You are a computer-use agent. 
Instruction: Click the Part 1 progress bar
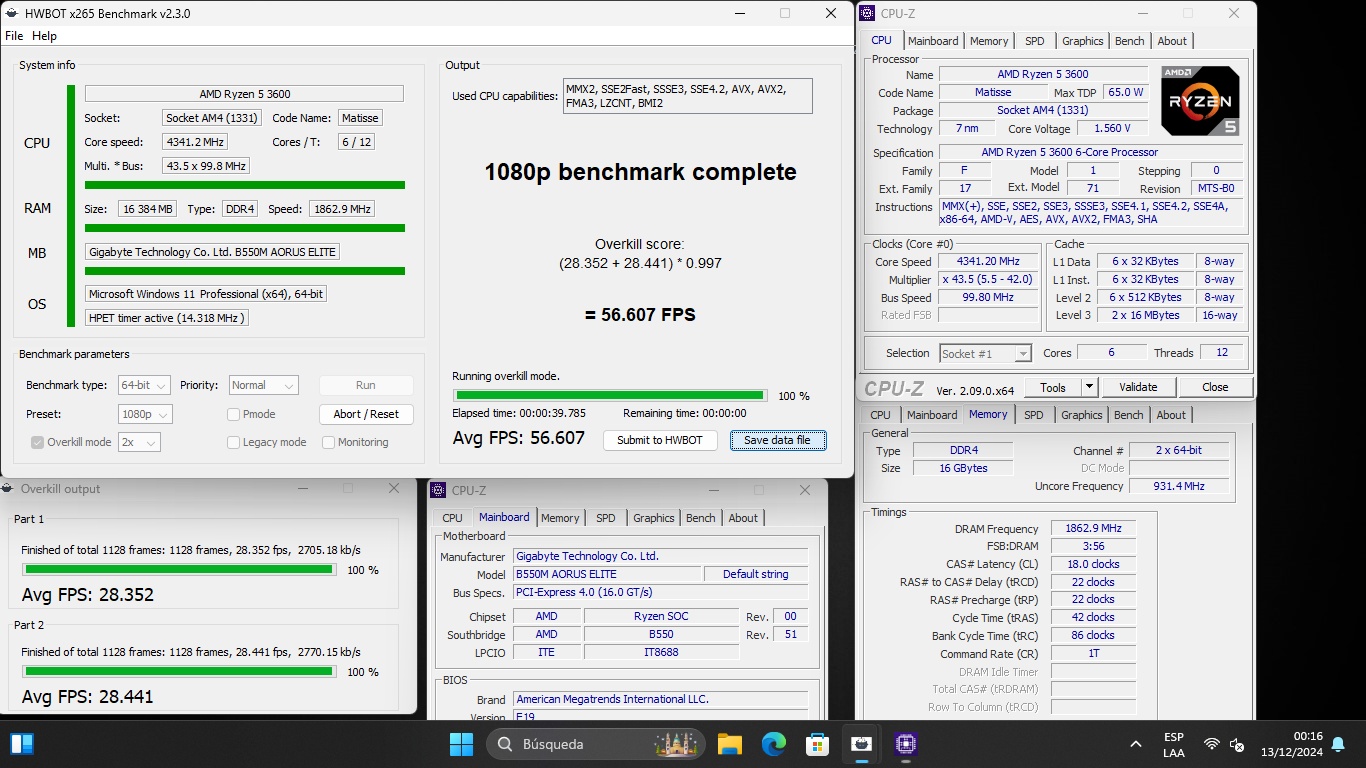click(179, 569)
